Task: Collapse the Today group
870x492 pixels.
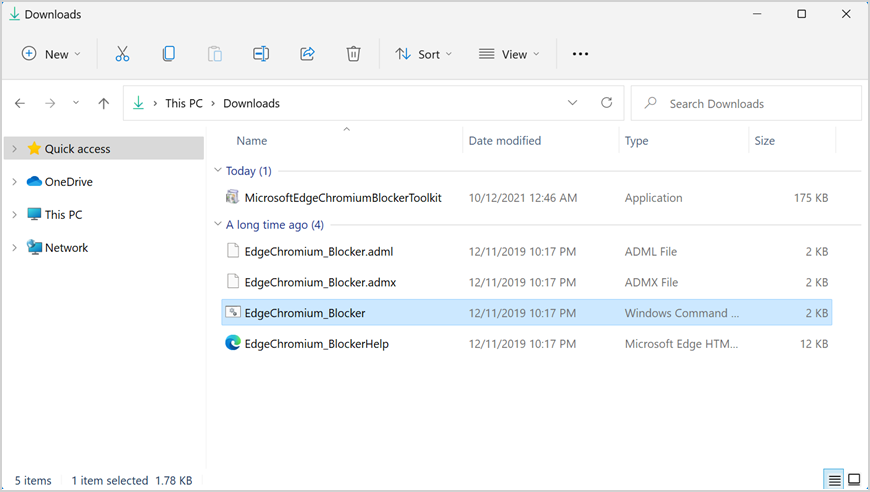Action: pos(217,171)
